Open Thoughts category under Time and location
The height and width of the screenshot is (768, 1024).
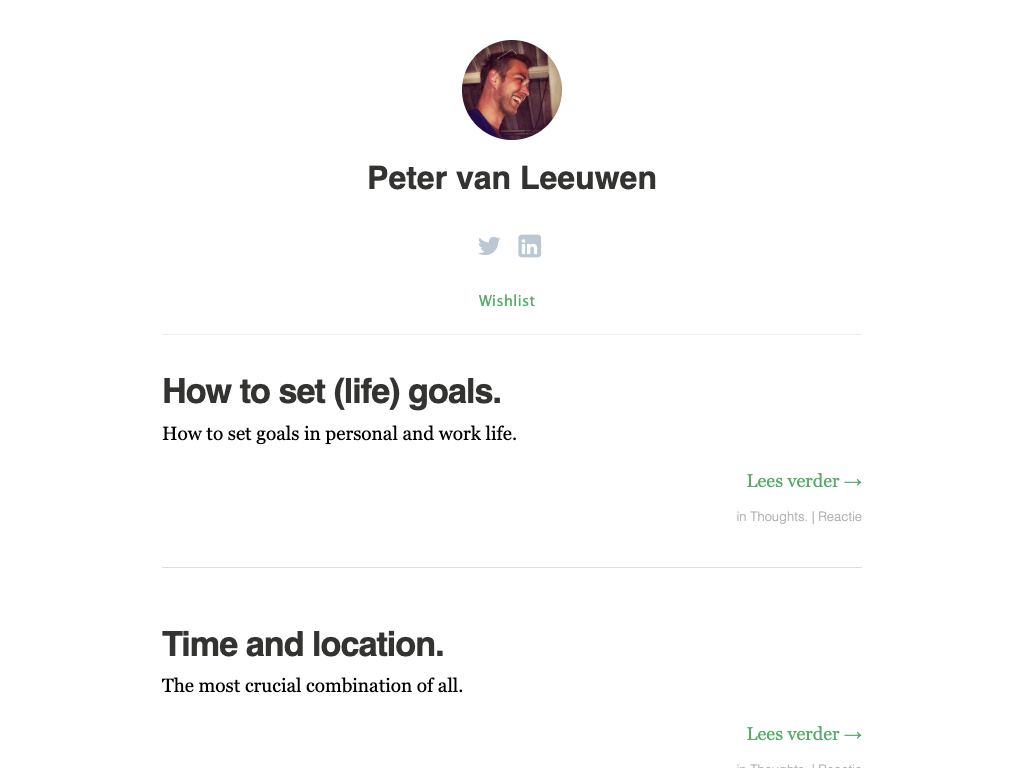tap(778, 765)
